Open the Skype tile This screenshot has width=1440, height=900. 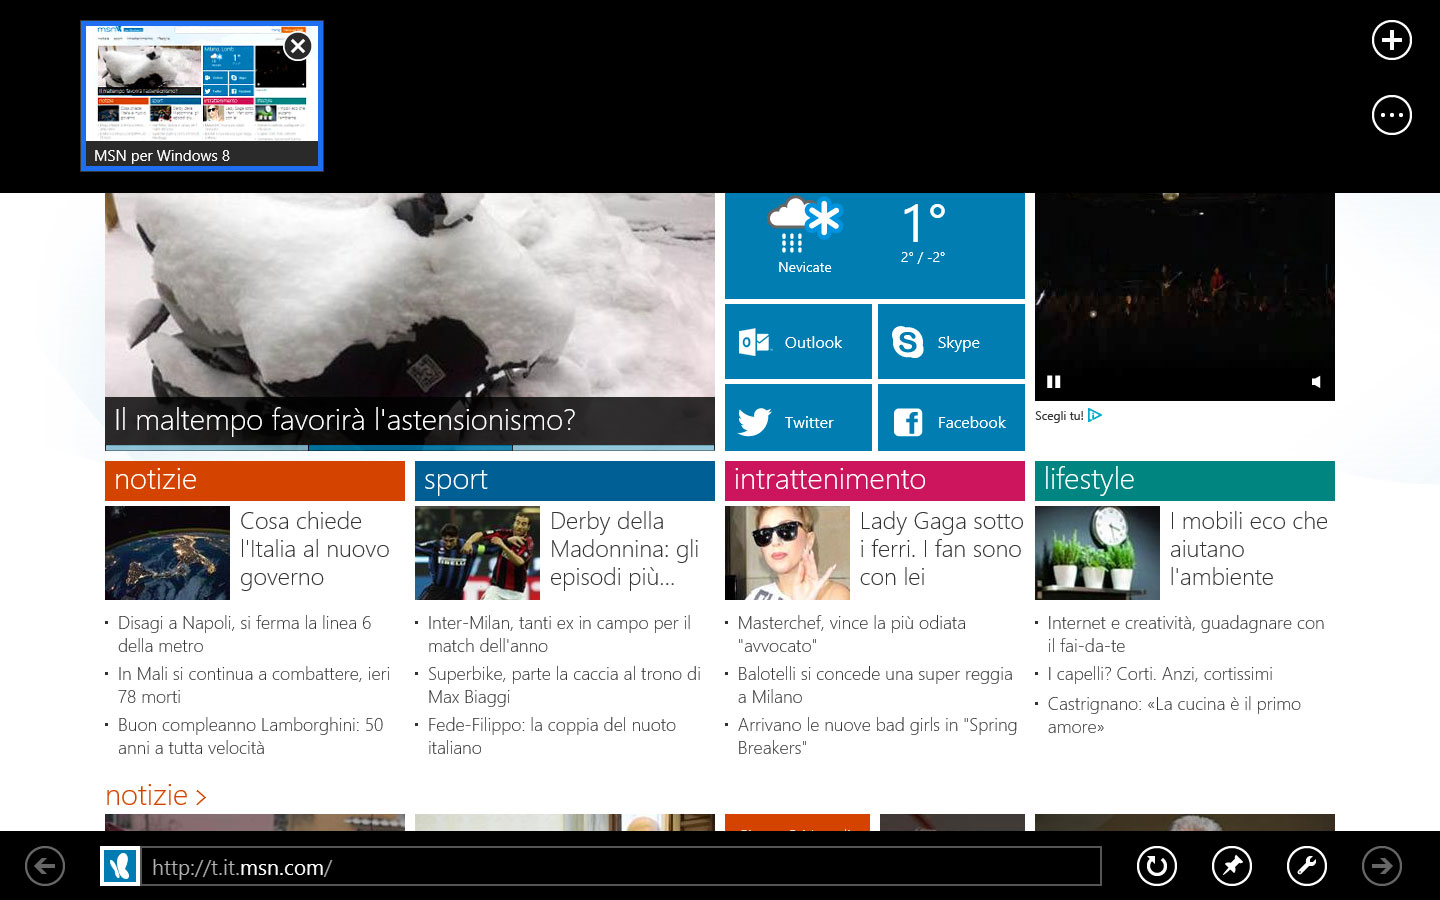pyautogui.click(x=951, y=342)
